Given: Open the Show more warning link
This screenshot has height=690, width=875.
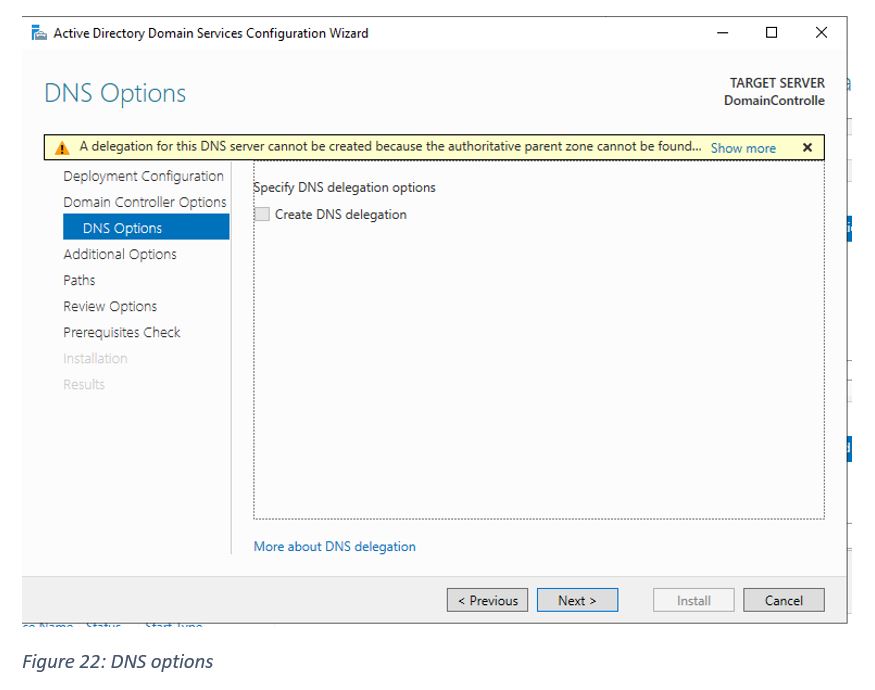Looking at the screenshot, I should click(742, 148).
